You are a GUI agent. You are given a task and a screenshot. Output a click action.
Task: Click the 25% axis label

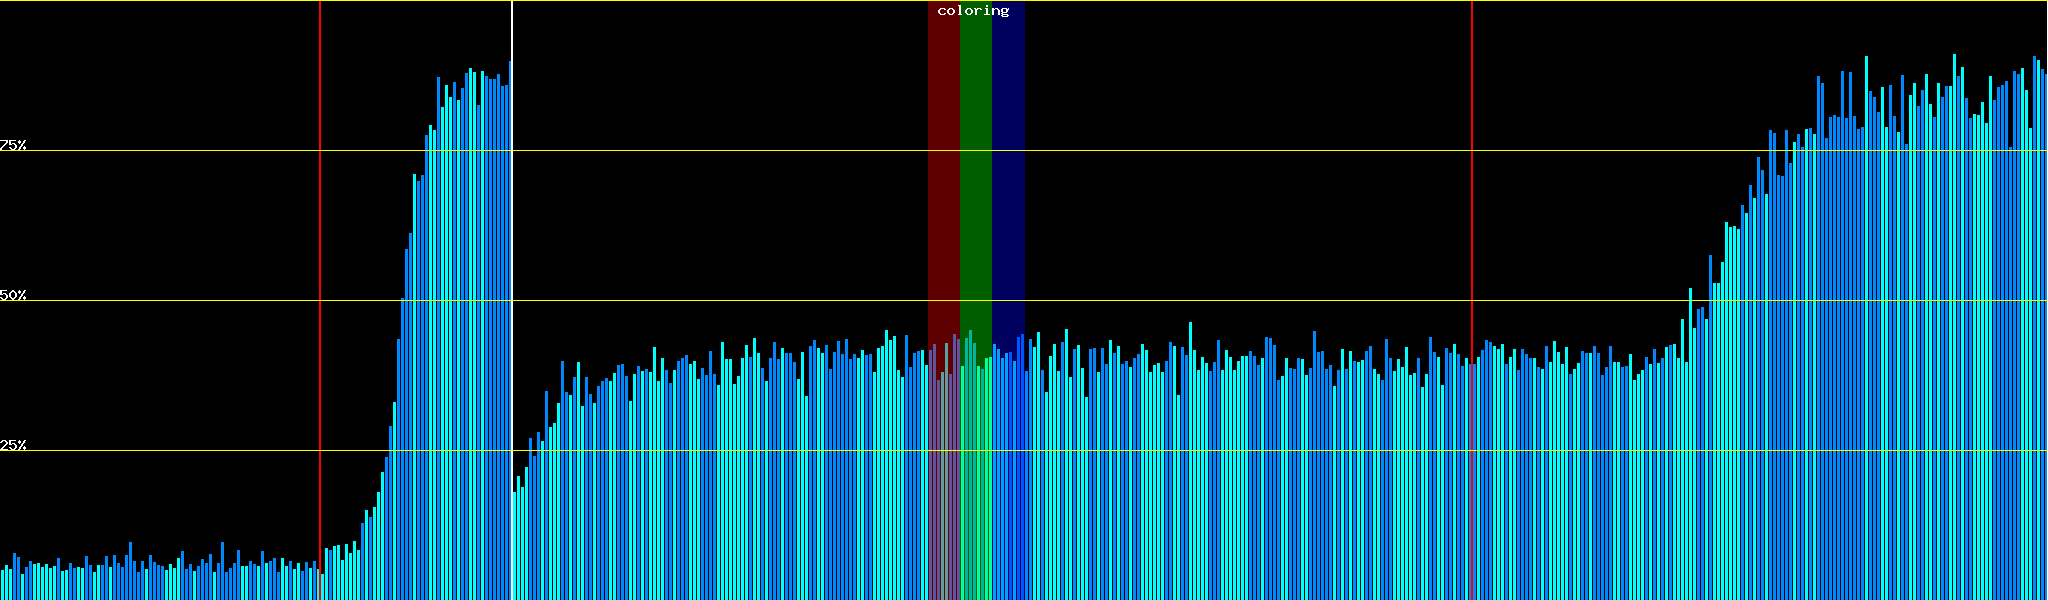click(x=13, y=445)
